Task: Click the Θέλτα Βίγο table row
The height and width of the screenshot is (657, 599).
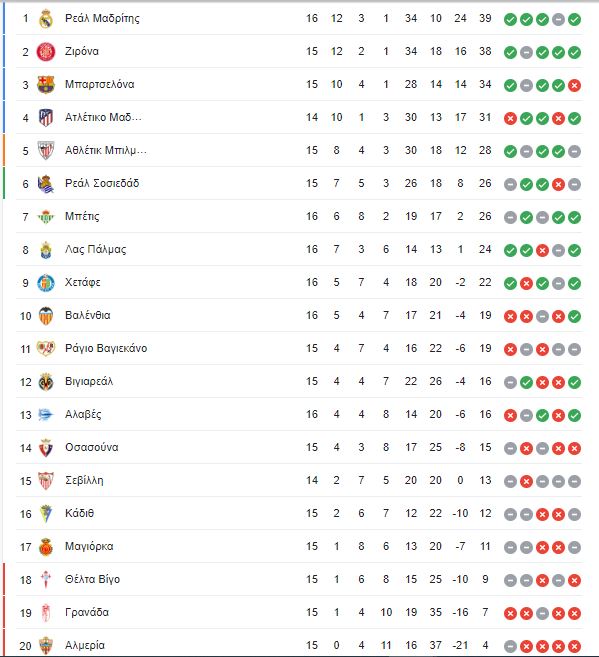Action: click(299, 579)
